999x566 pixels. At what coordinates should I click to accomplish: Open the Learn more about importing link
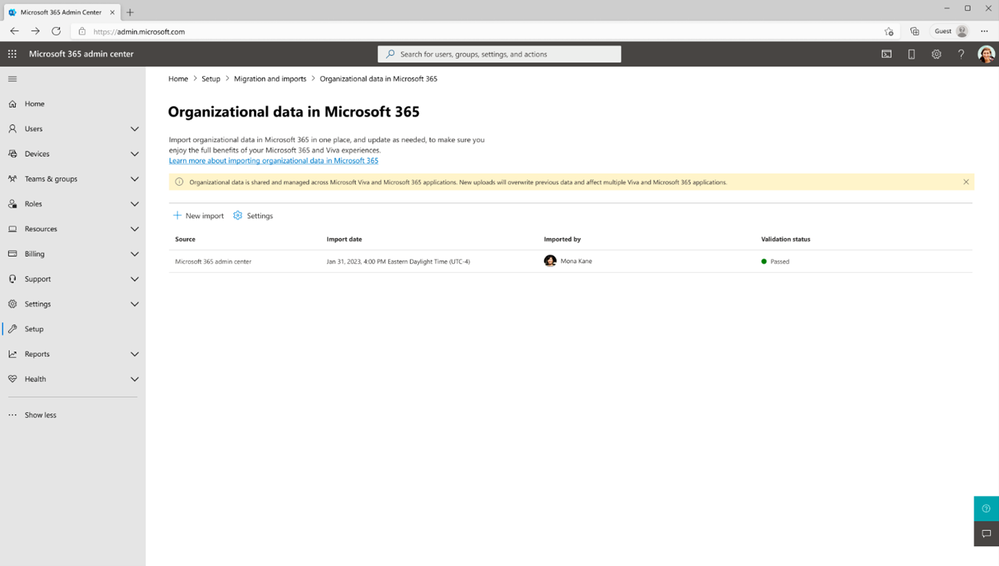(273, 161)
